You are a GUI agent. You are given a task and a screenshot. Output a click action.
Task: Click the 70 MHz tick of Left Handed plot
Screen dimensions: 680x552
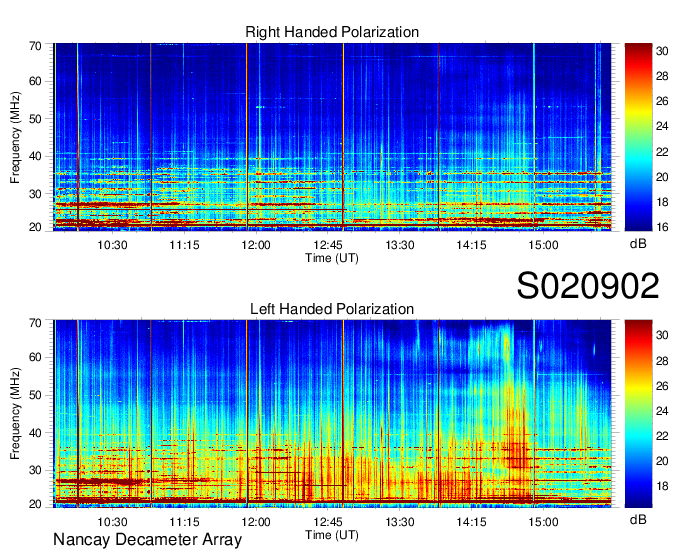coord(35,323)
